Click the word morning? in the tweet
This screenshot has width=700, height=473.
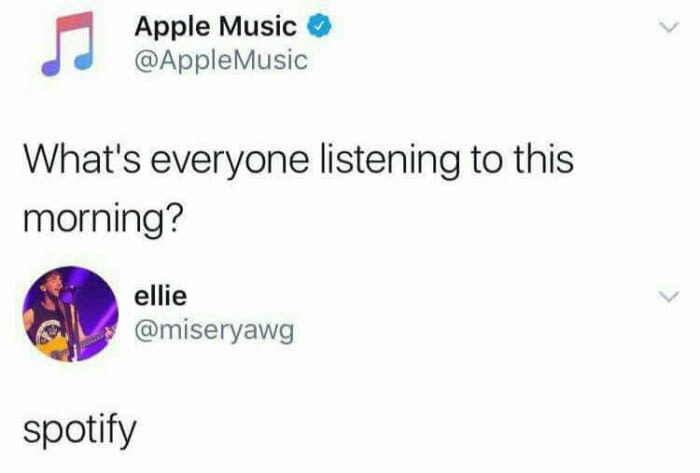[x=104, y=220]
